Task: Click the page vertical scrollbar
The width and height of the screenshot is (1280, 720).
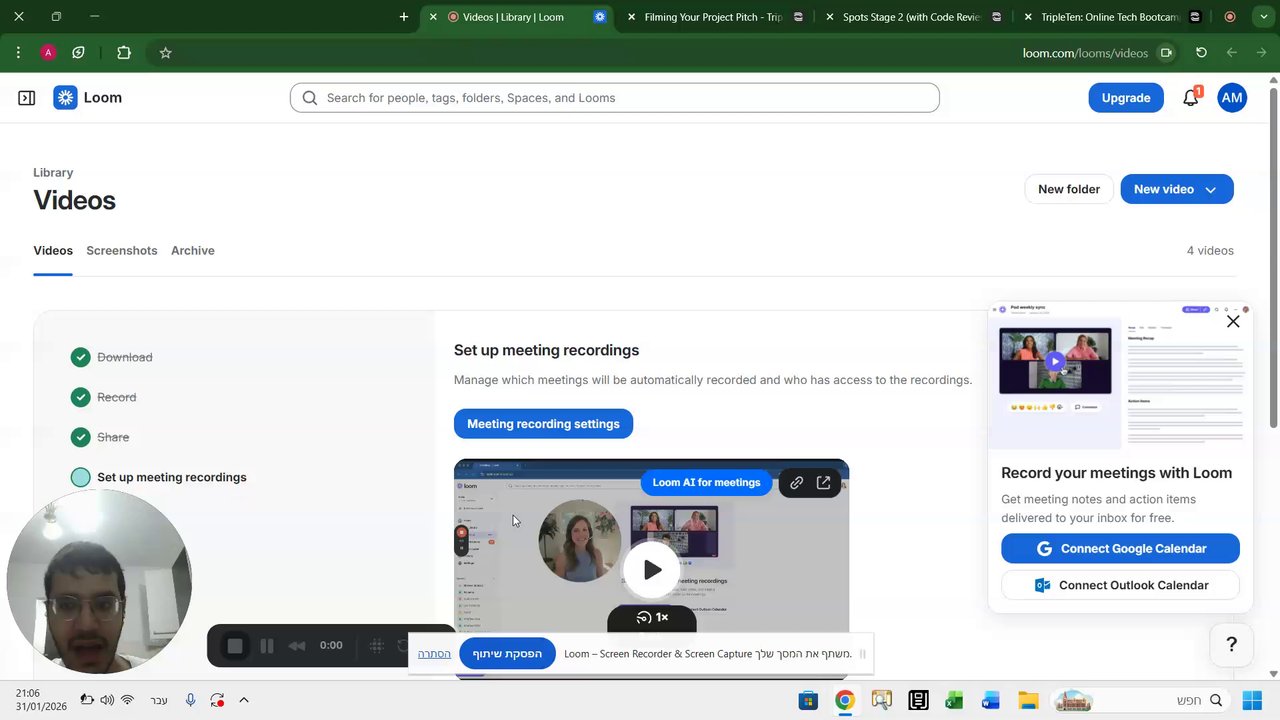Action: (x=1273, y=260)
